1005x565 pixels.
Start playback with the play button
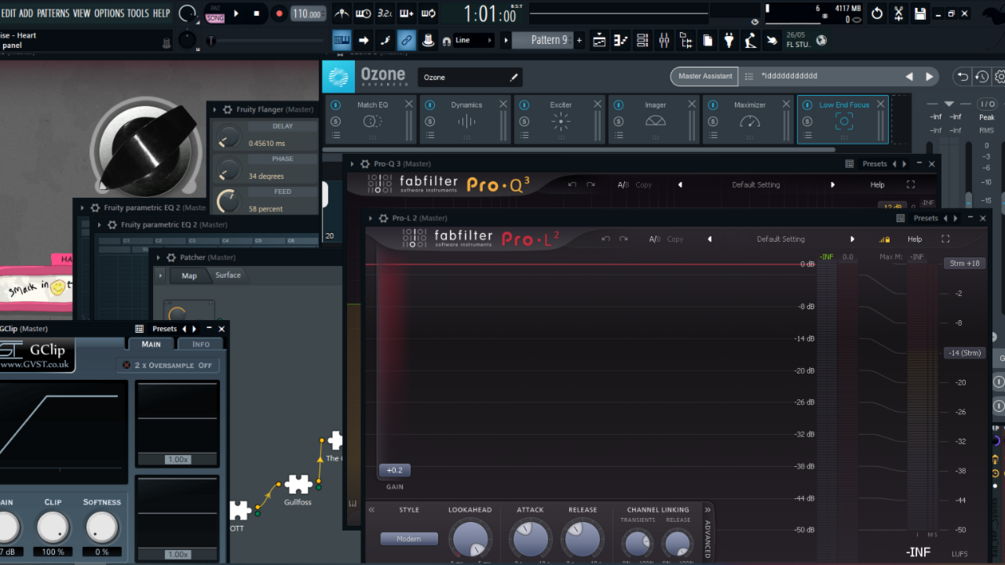(236, 13)
